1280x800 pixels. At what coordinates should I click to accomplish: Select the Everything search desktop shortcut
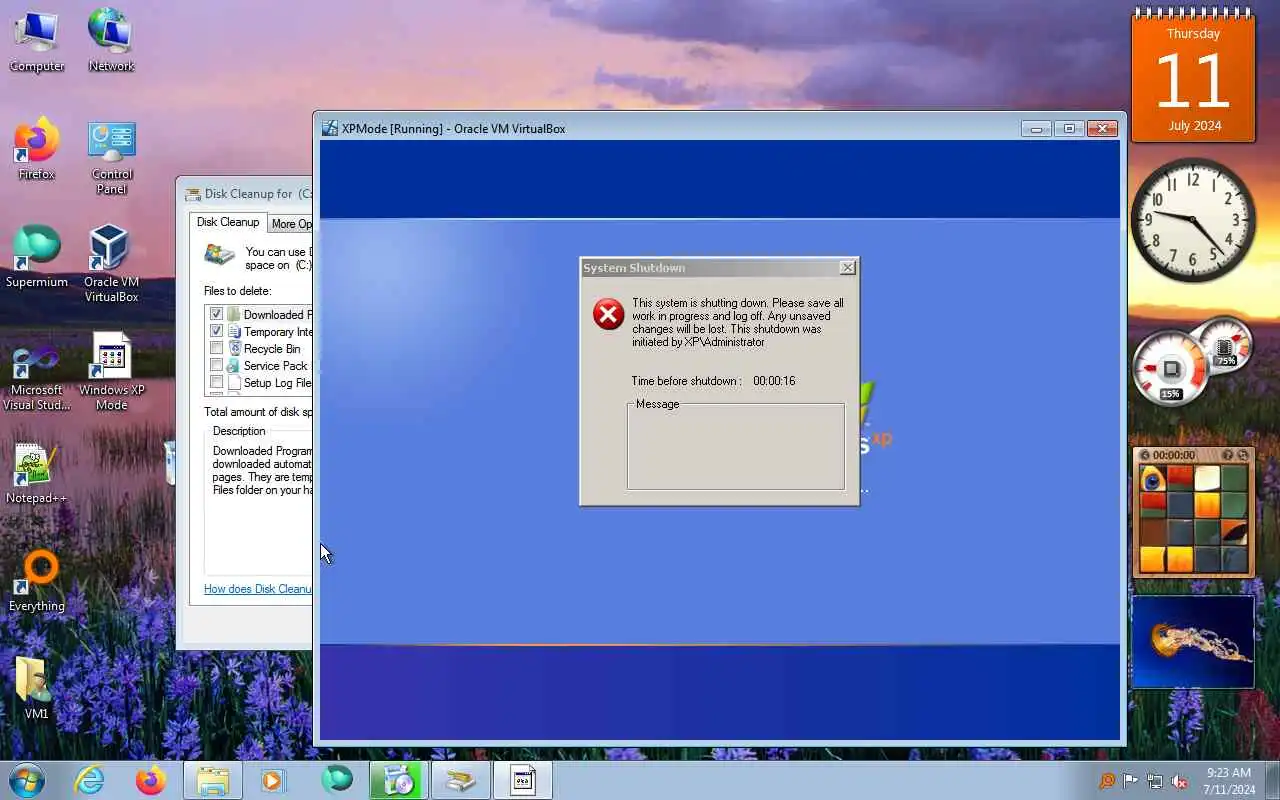pyautogui.click(x=37, y=580)
